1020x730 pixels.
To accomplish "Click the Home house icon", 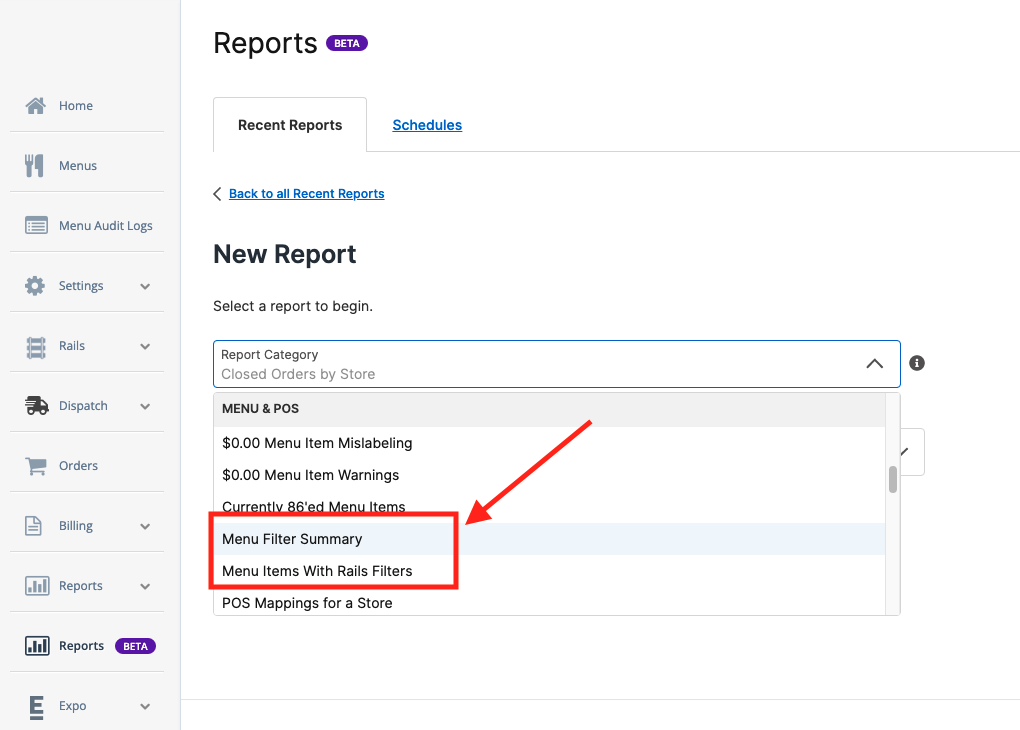I will (x=36, y=105).
